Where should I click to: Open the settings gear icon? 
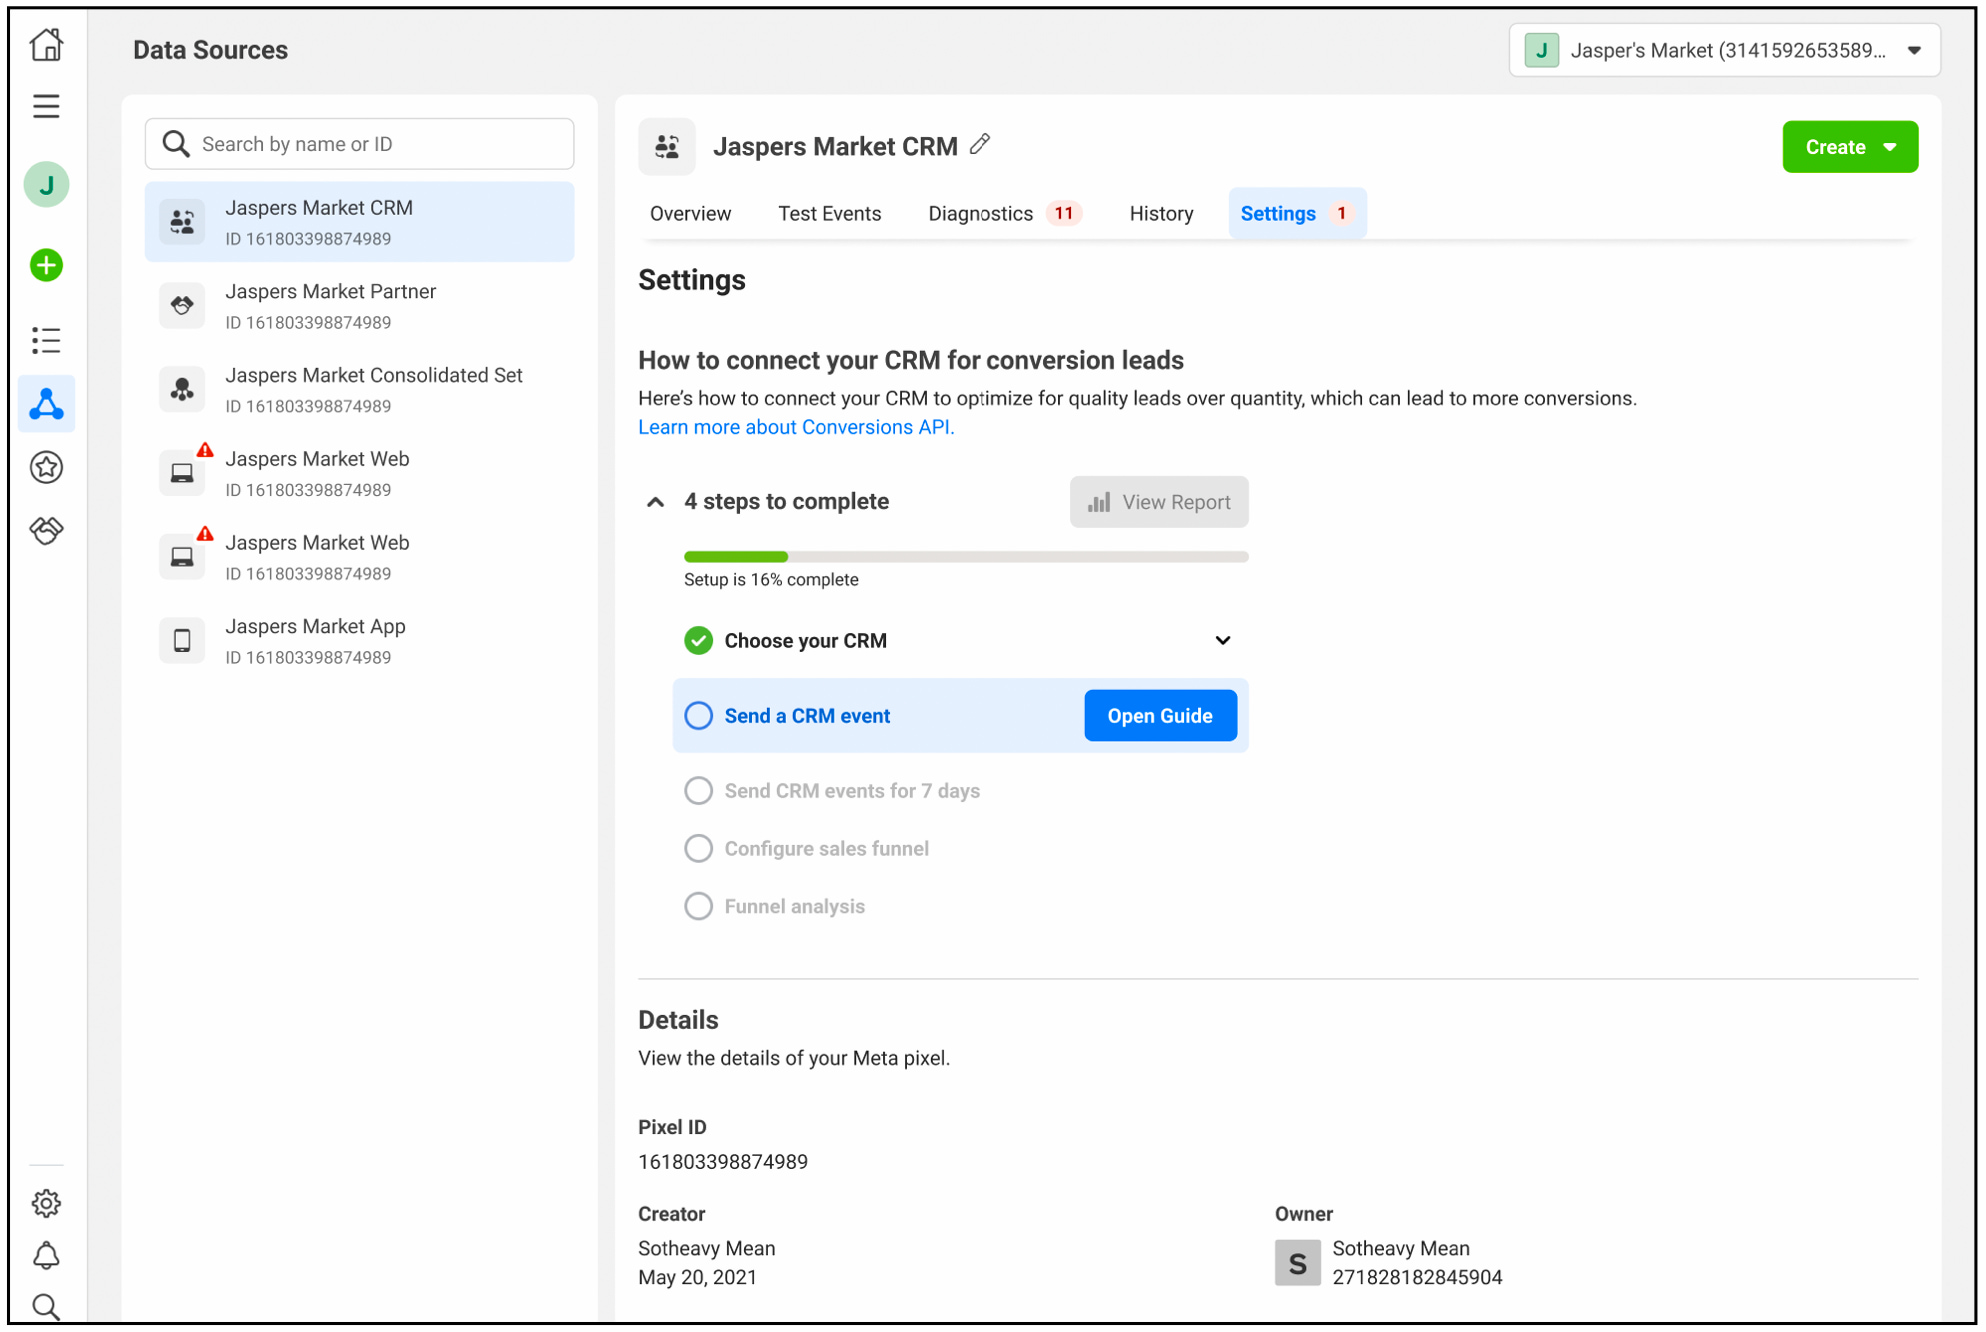[46, 1203]
